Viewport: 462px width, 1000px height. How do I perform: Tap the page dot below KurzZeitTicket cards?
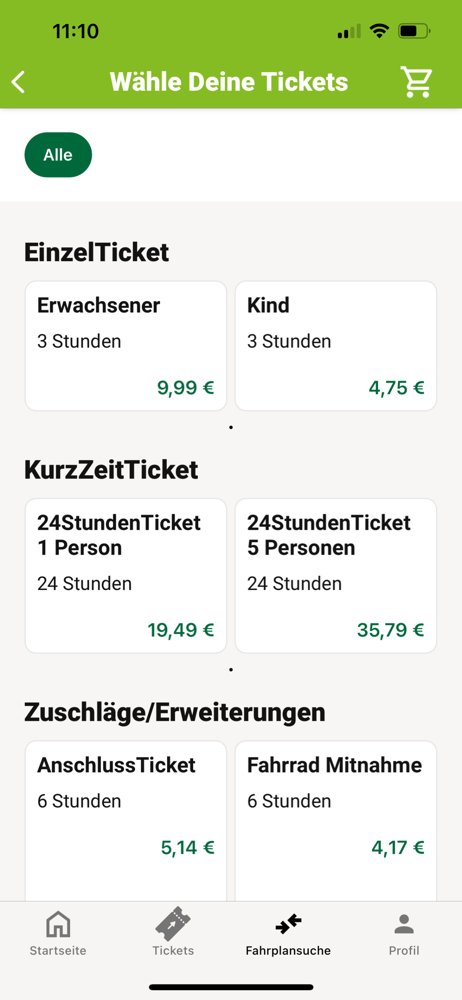231,670
